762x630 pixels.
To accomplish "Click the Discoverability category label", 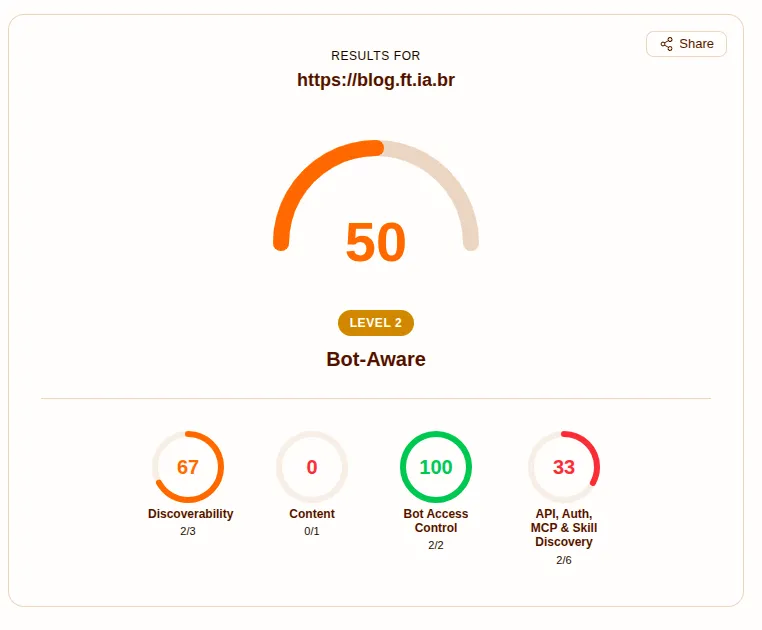I will pos(190,514).
